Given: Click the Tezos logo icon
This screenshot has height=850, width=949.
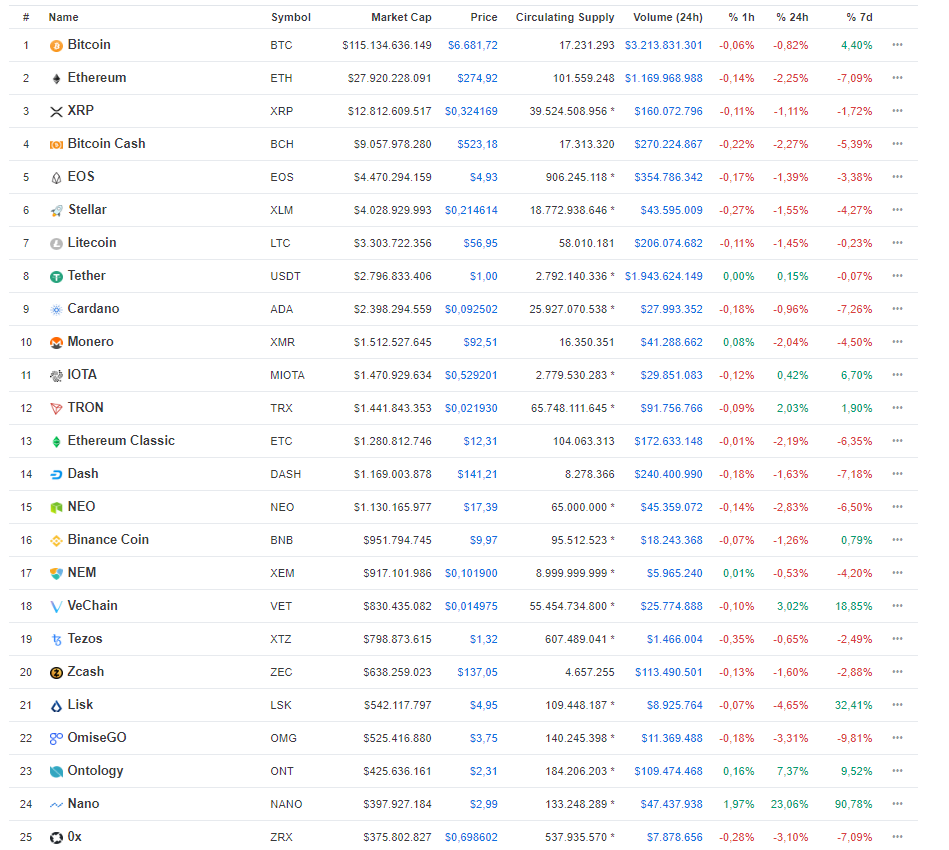Looking at the screenshot, I should point(56,640).
